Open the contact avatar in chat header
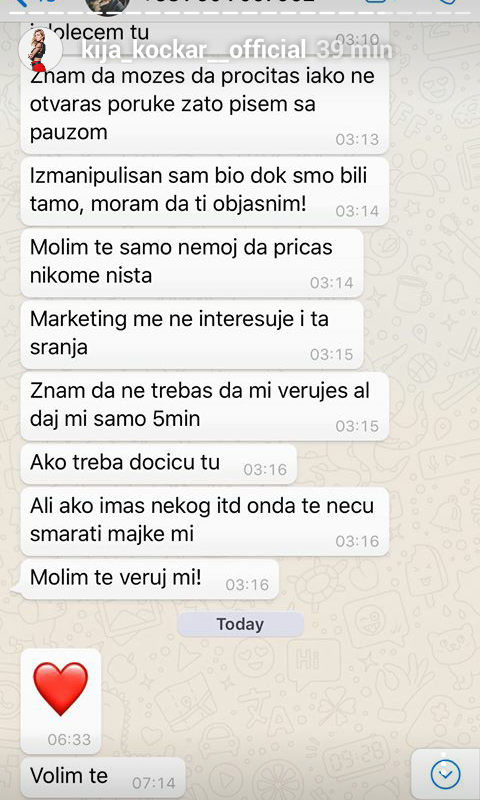The width and height of the screenshot is (480, 800). tap(109, 4)
